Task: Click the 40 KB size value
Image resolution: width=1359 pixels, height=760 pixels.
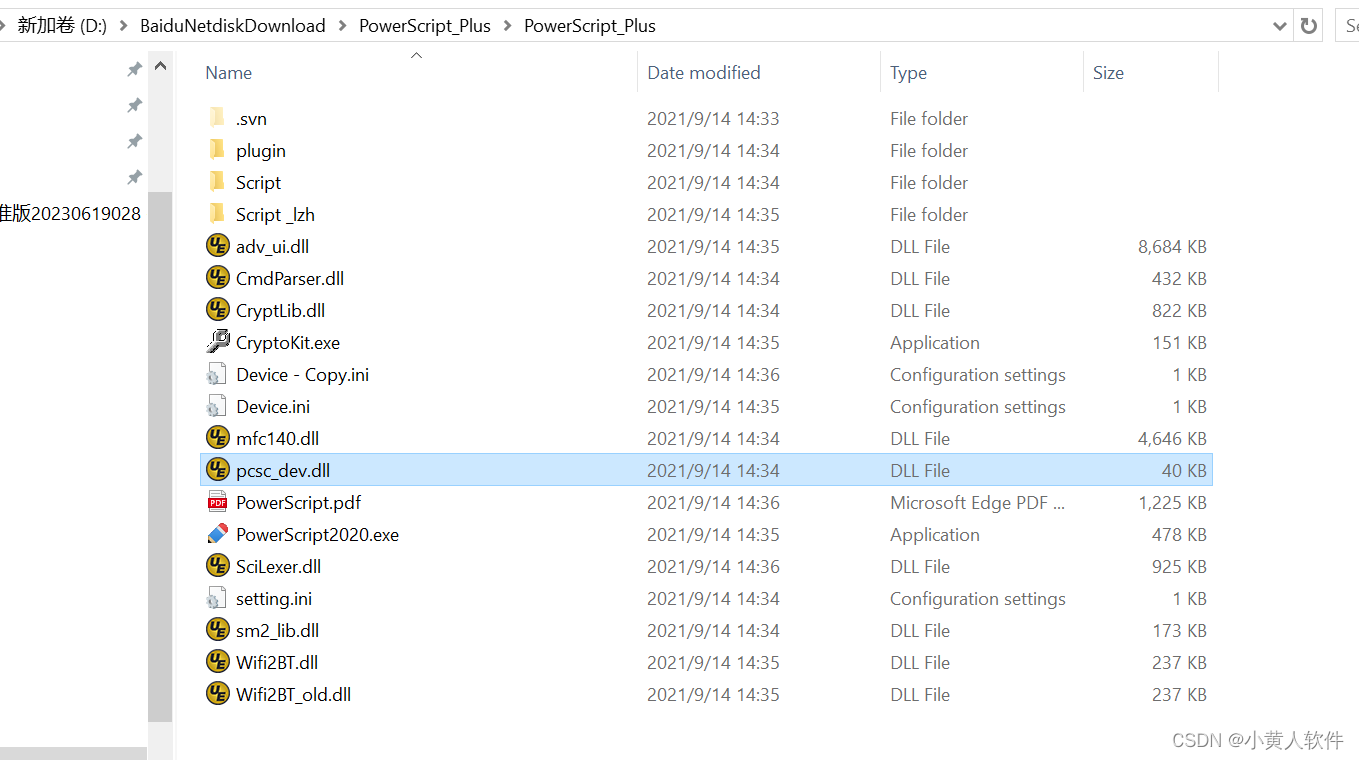Action: tap(1184, 471)
